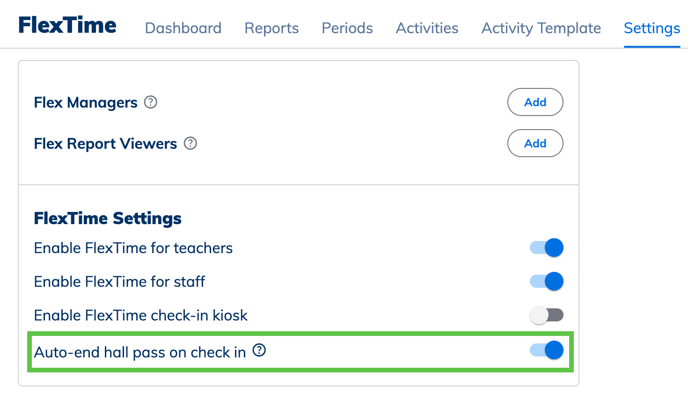Viewport: 688px width, 393px height.
Task: Enable the FlexTime check-in kiosk toggle
Action: pyautogui.click(x=546, y=315)
